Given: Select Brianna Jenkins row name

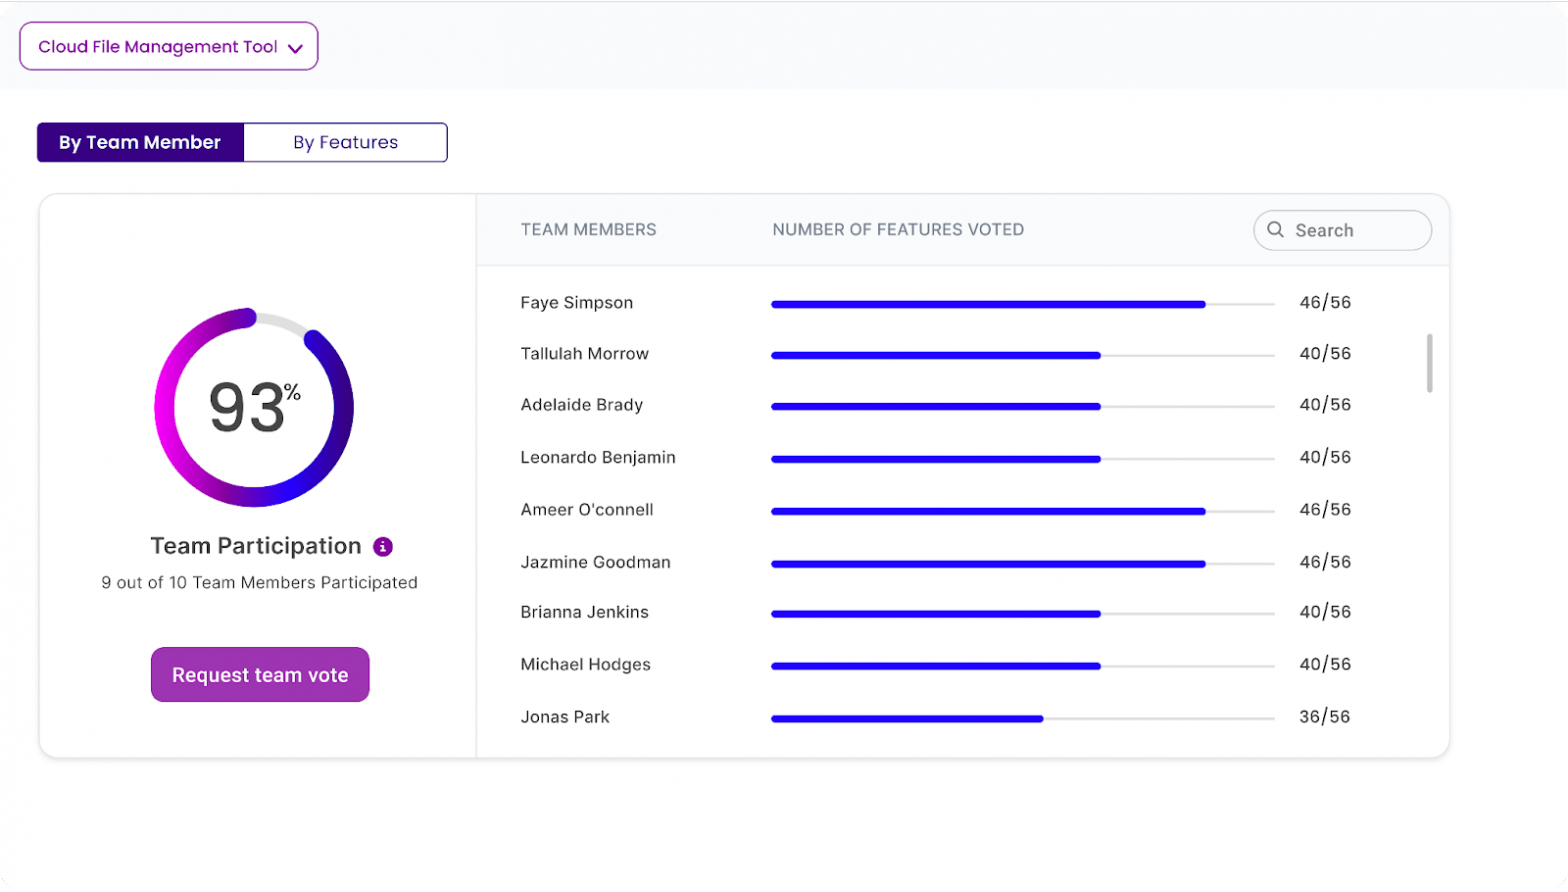Looking at the screenshot, I should (584, 612).
